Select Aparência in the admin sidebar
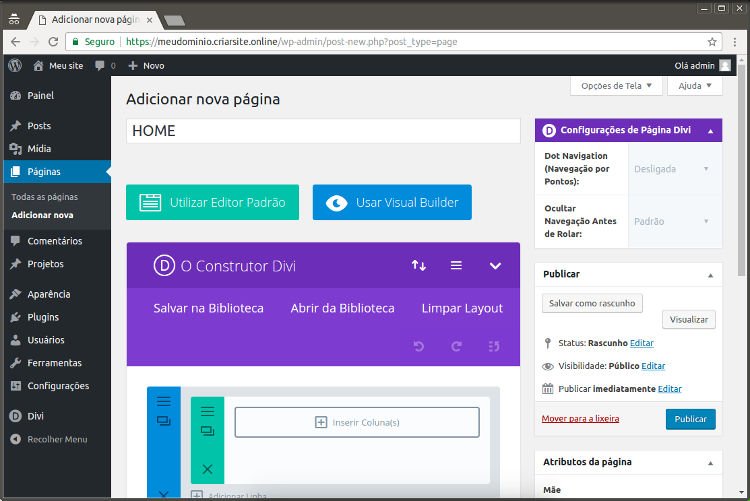This screenshot has height=501, width=750. (48, 294)
